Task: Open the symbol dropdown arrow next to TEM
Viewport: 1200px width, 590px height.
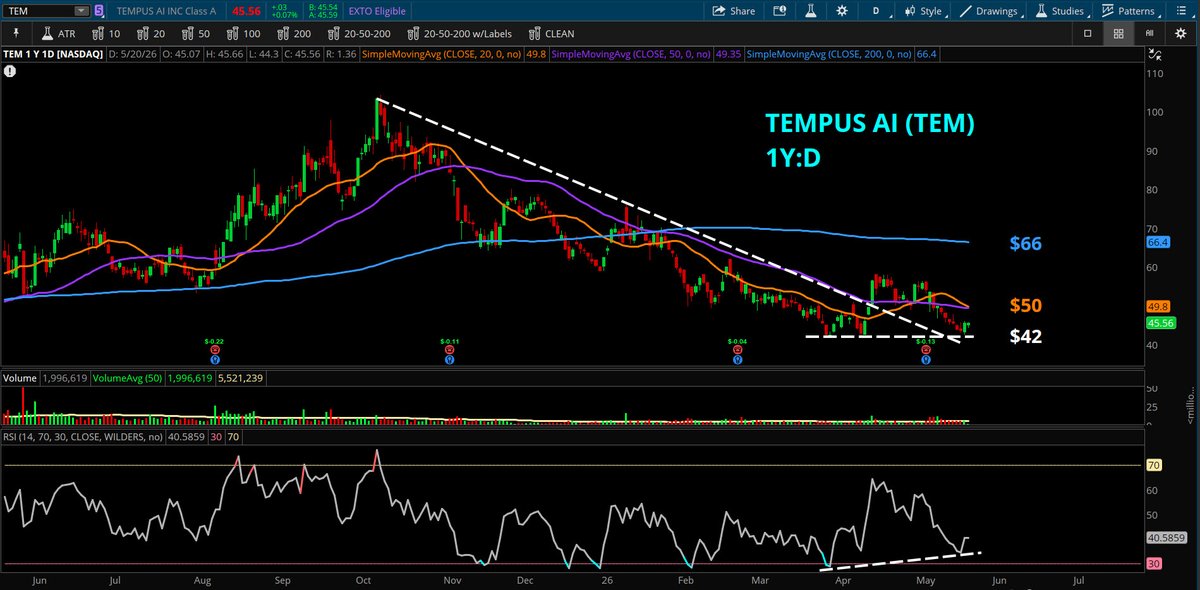Action: (80, 11)
